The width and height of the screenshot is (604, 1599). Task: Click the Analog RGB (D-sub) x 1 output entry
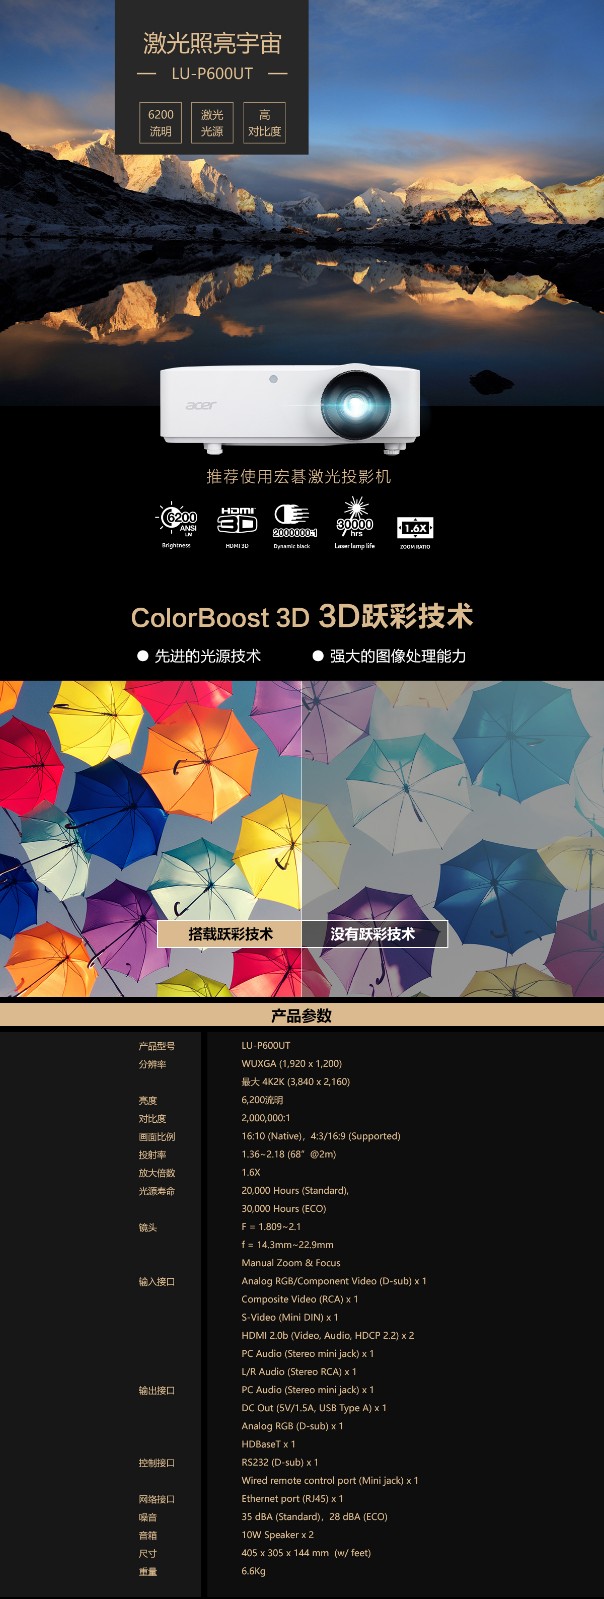(x=292, y=1426)
